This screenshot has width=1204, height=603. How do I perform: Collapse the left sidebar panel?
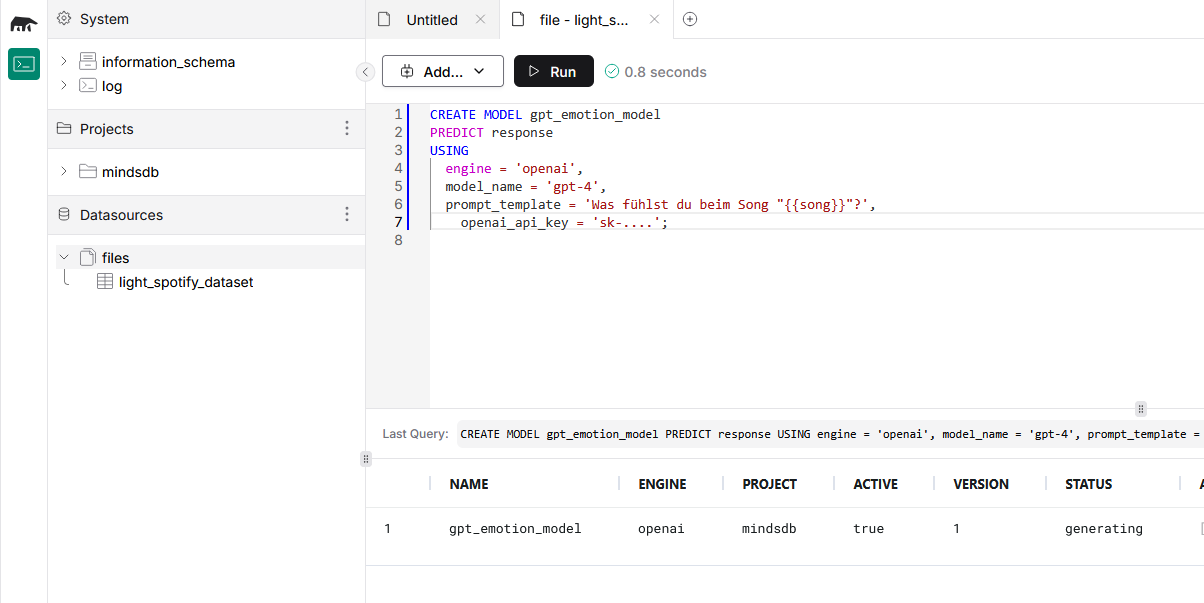[365, 72]
